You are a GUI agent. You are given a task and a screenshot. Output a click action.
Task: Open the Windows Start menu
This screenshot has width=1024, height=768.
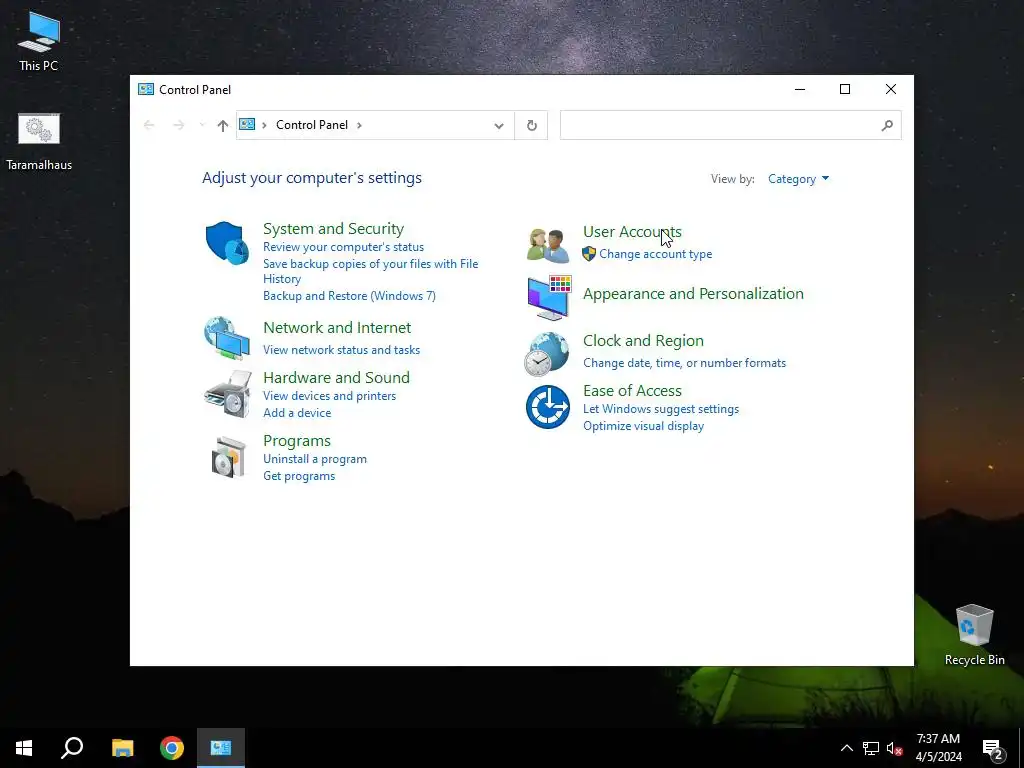[24, 748]
